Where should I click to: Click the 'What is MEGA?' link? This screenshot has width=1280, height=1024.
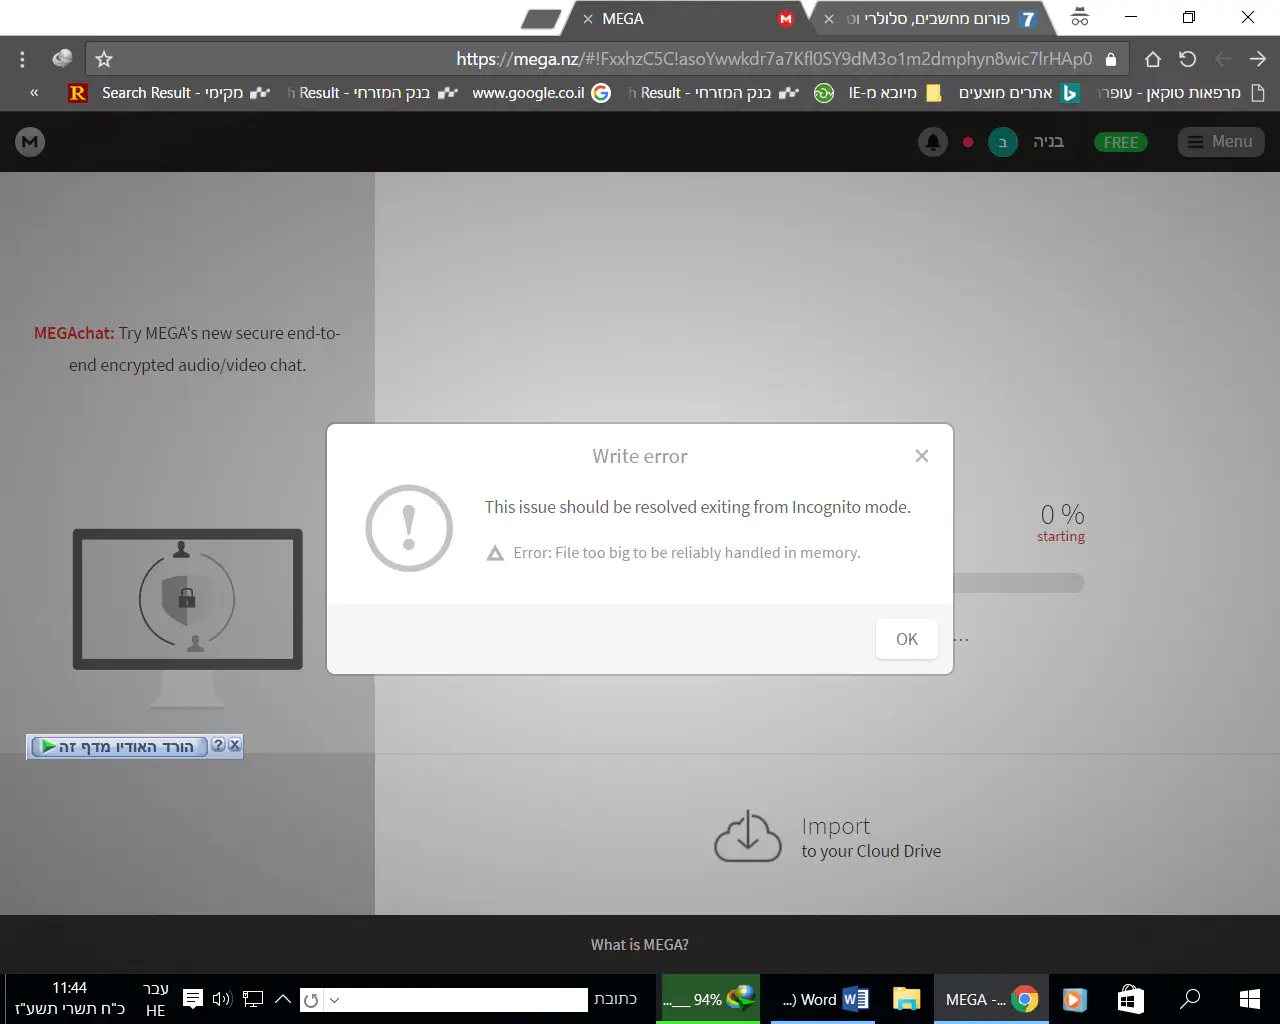click(x=639, y=944)
